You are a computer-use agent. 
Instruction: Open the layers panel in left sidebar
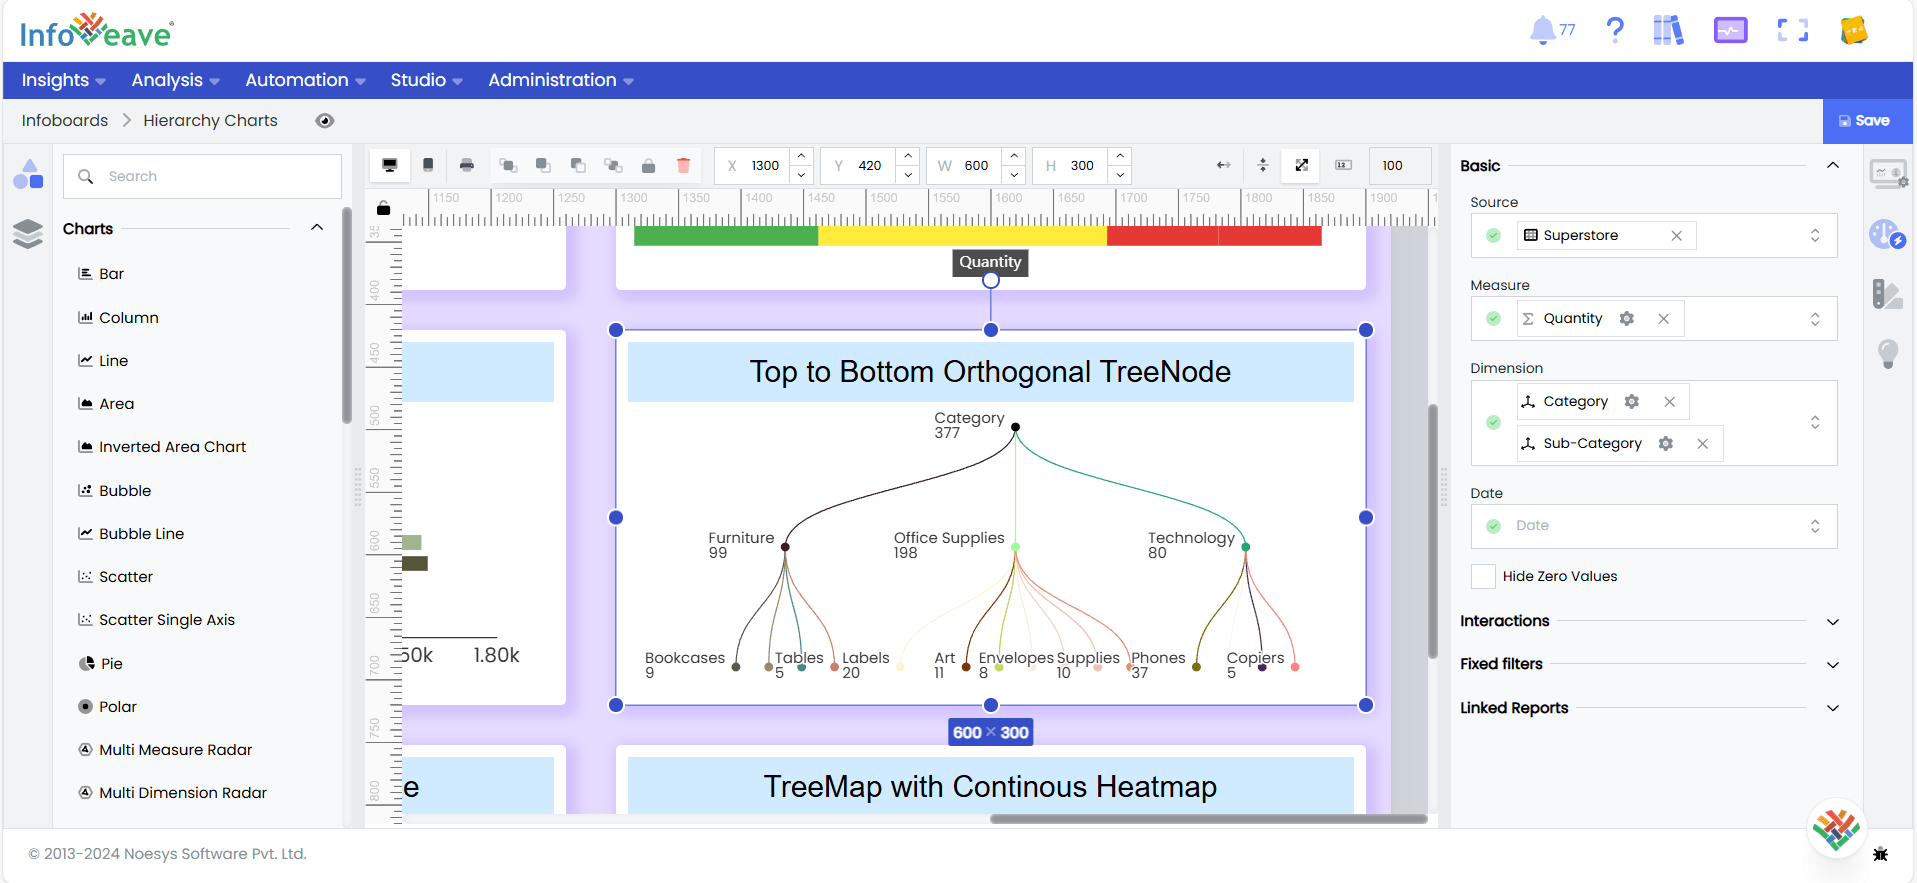28,233
